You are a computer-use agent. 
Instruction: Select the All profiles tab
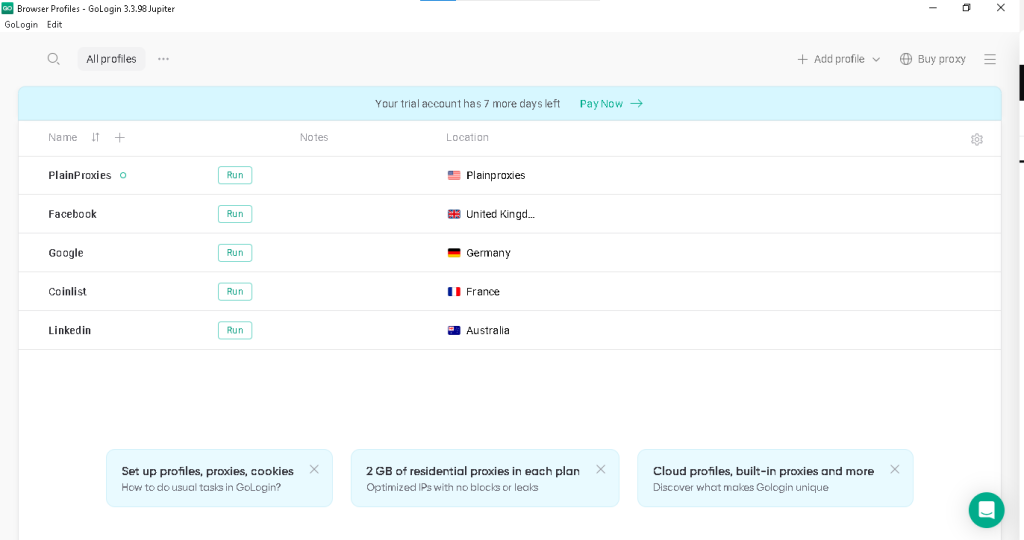[111, 59]
